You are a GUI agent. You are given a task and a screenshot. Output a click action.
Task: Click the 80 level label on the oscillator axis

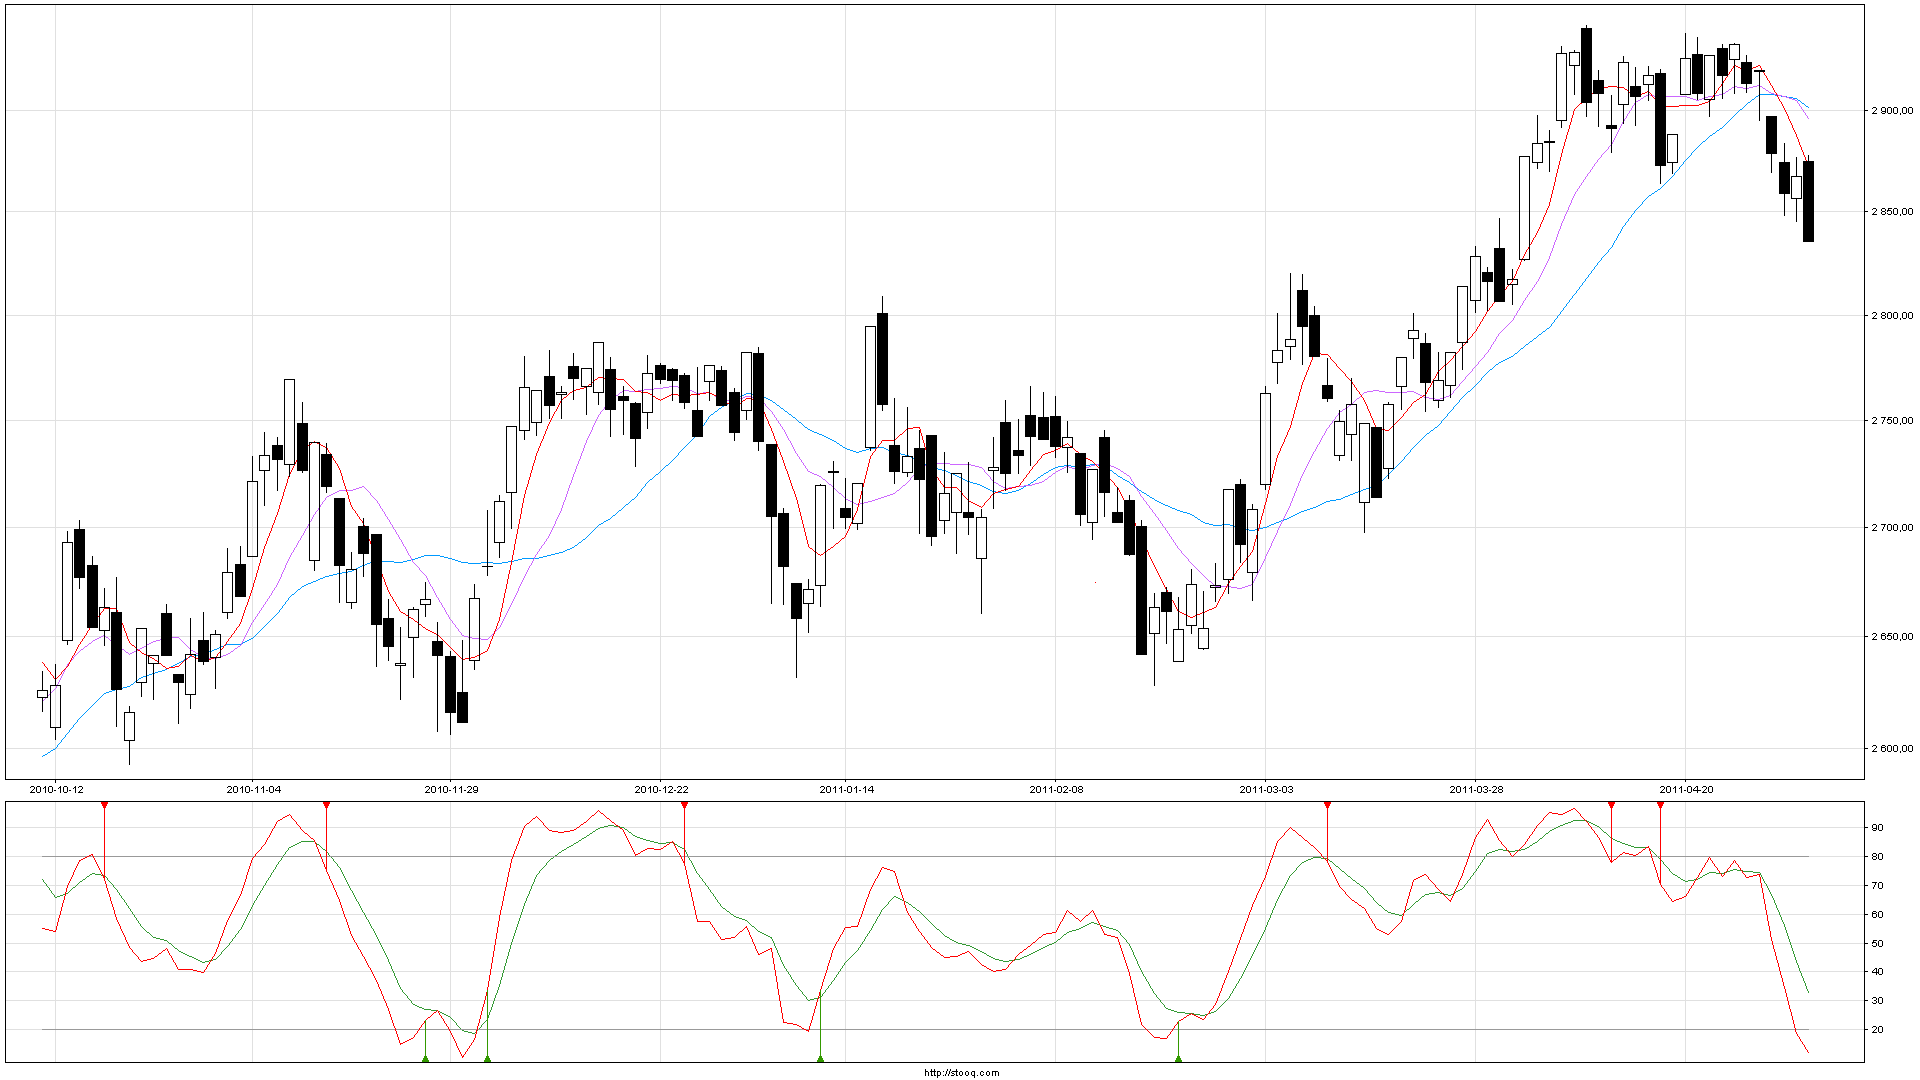(1877, 857)
